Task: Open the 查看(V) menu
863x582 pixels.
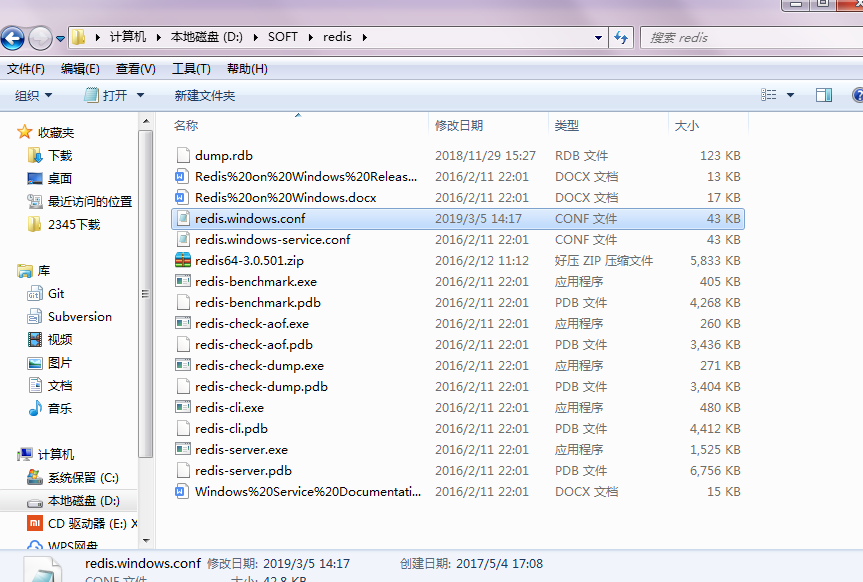Action: point(135,69)
